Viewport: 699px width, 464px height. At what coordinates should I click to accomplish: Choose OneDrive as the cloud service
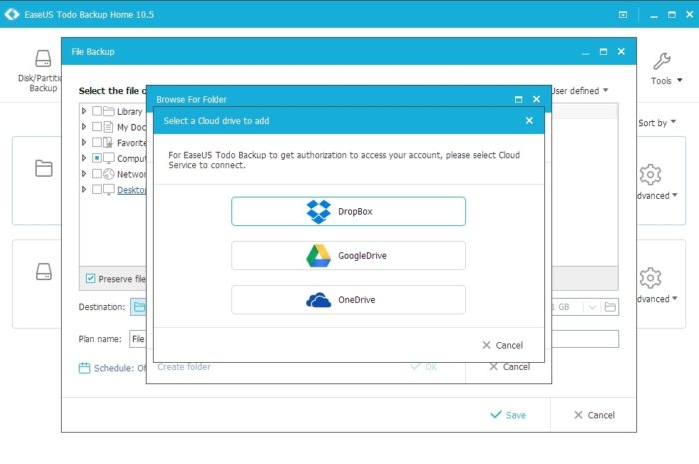point(348,300)
